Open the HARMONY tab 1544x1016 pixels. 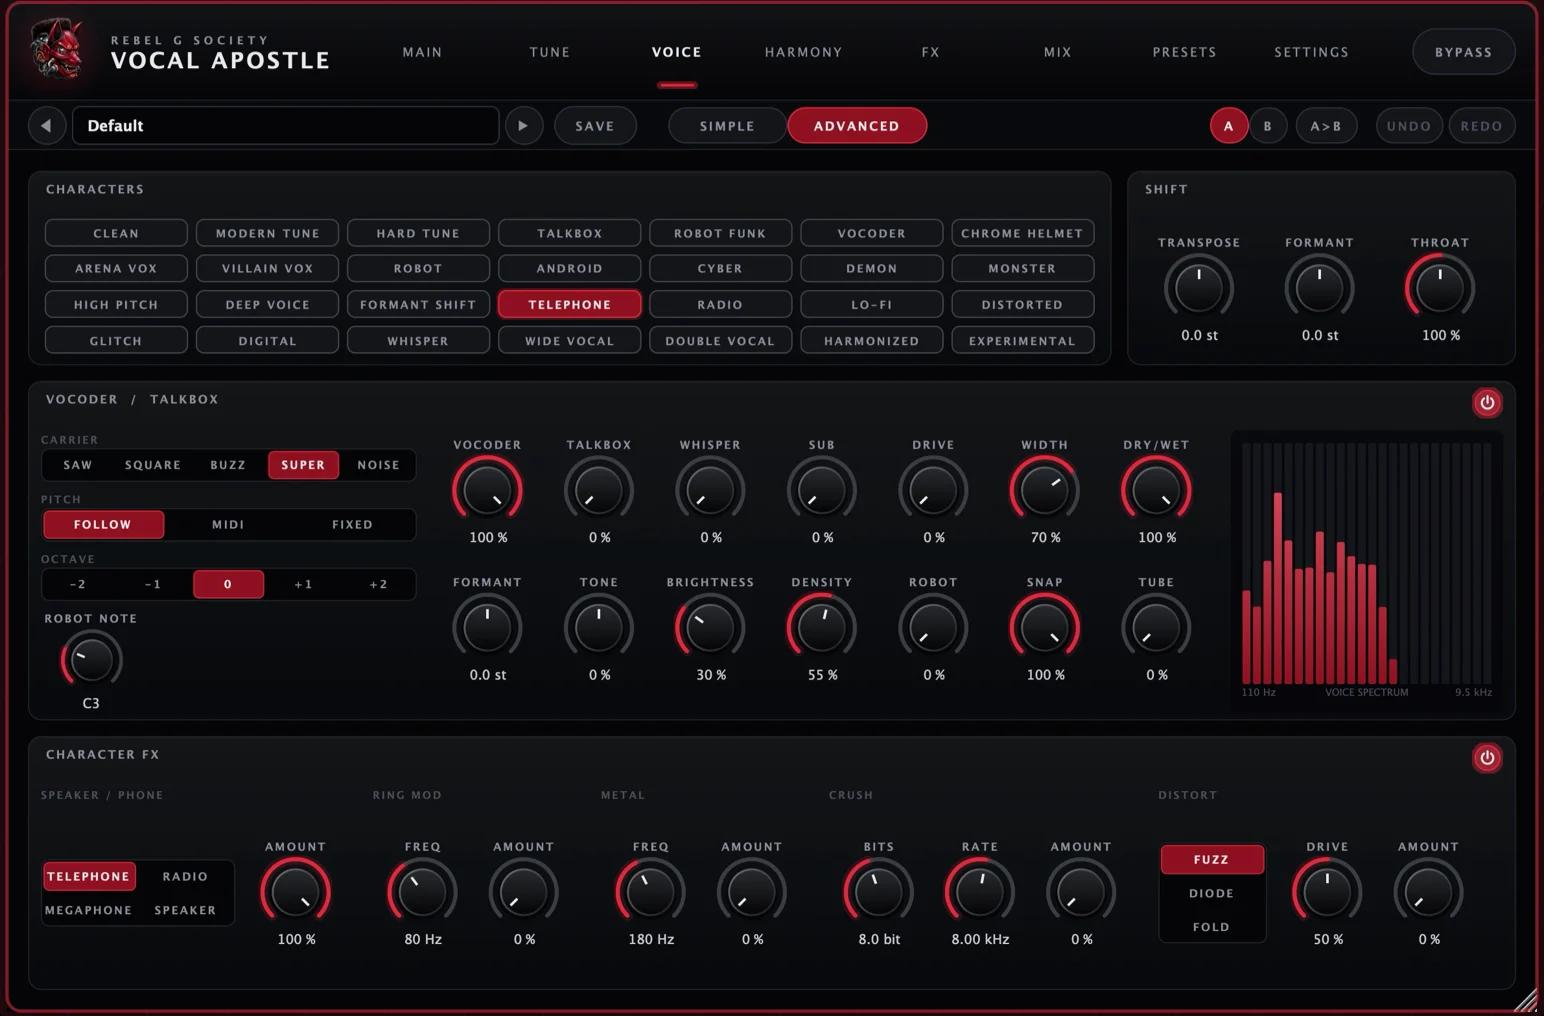(x=803, y=52)
